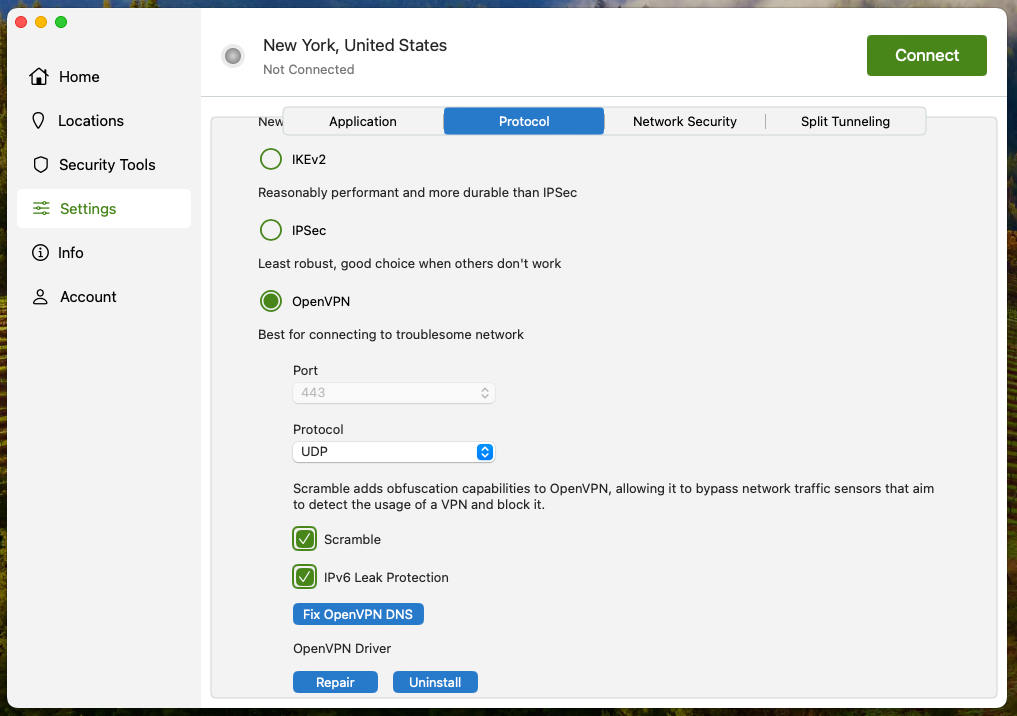This screenshot has height=716, width=1017.
Task: Open the Account label in the sidebar
Action: pos(88,296)
